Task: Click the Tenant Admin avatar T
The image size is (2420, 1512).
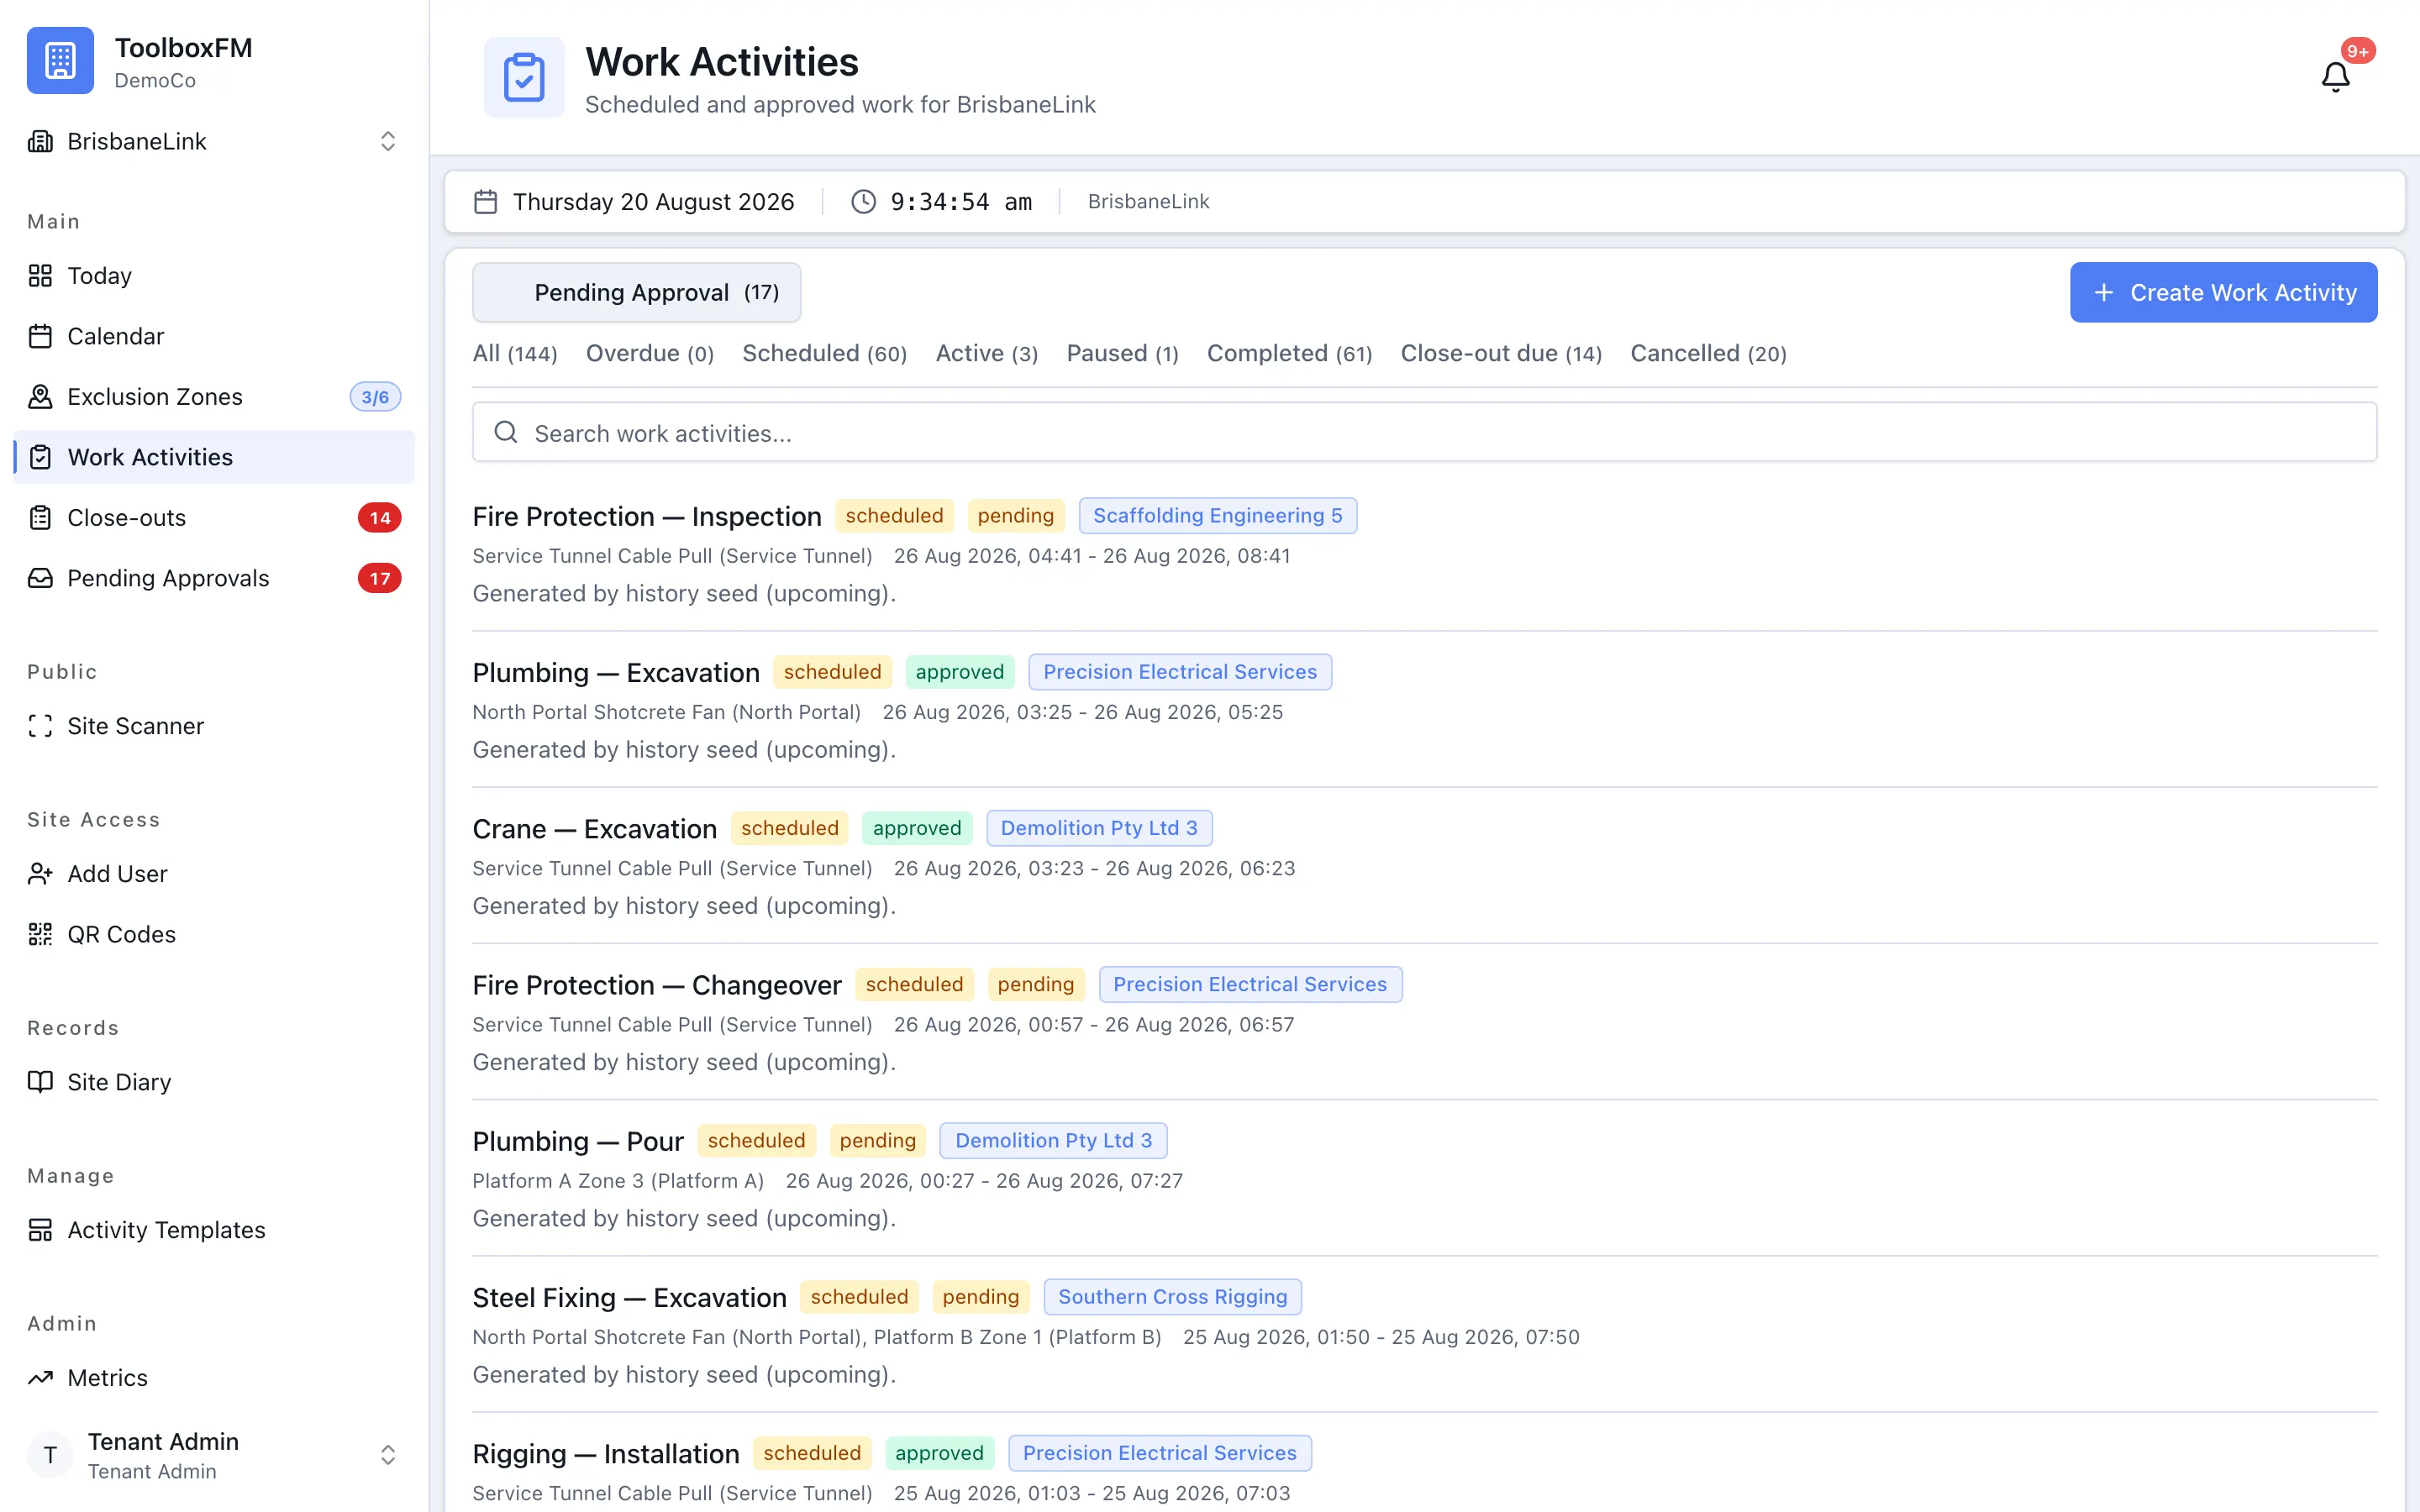Action: coord(50,1456)
